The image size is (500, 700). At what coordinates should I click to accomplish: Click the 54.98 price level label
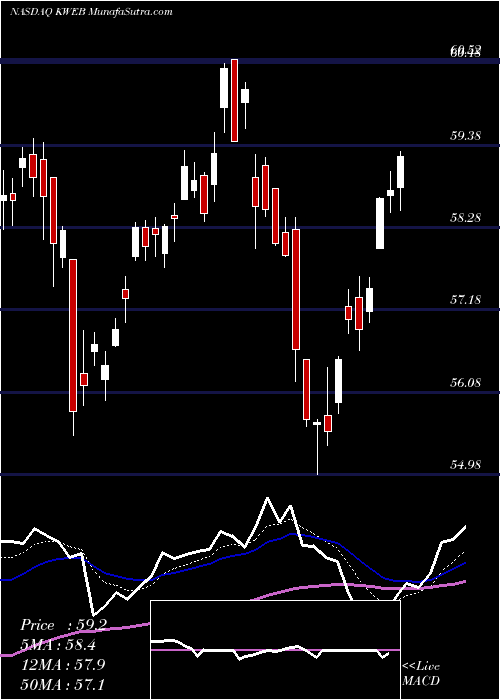point(465,465)
